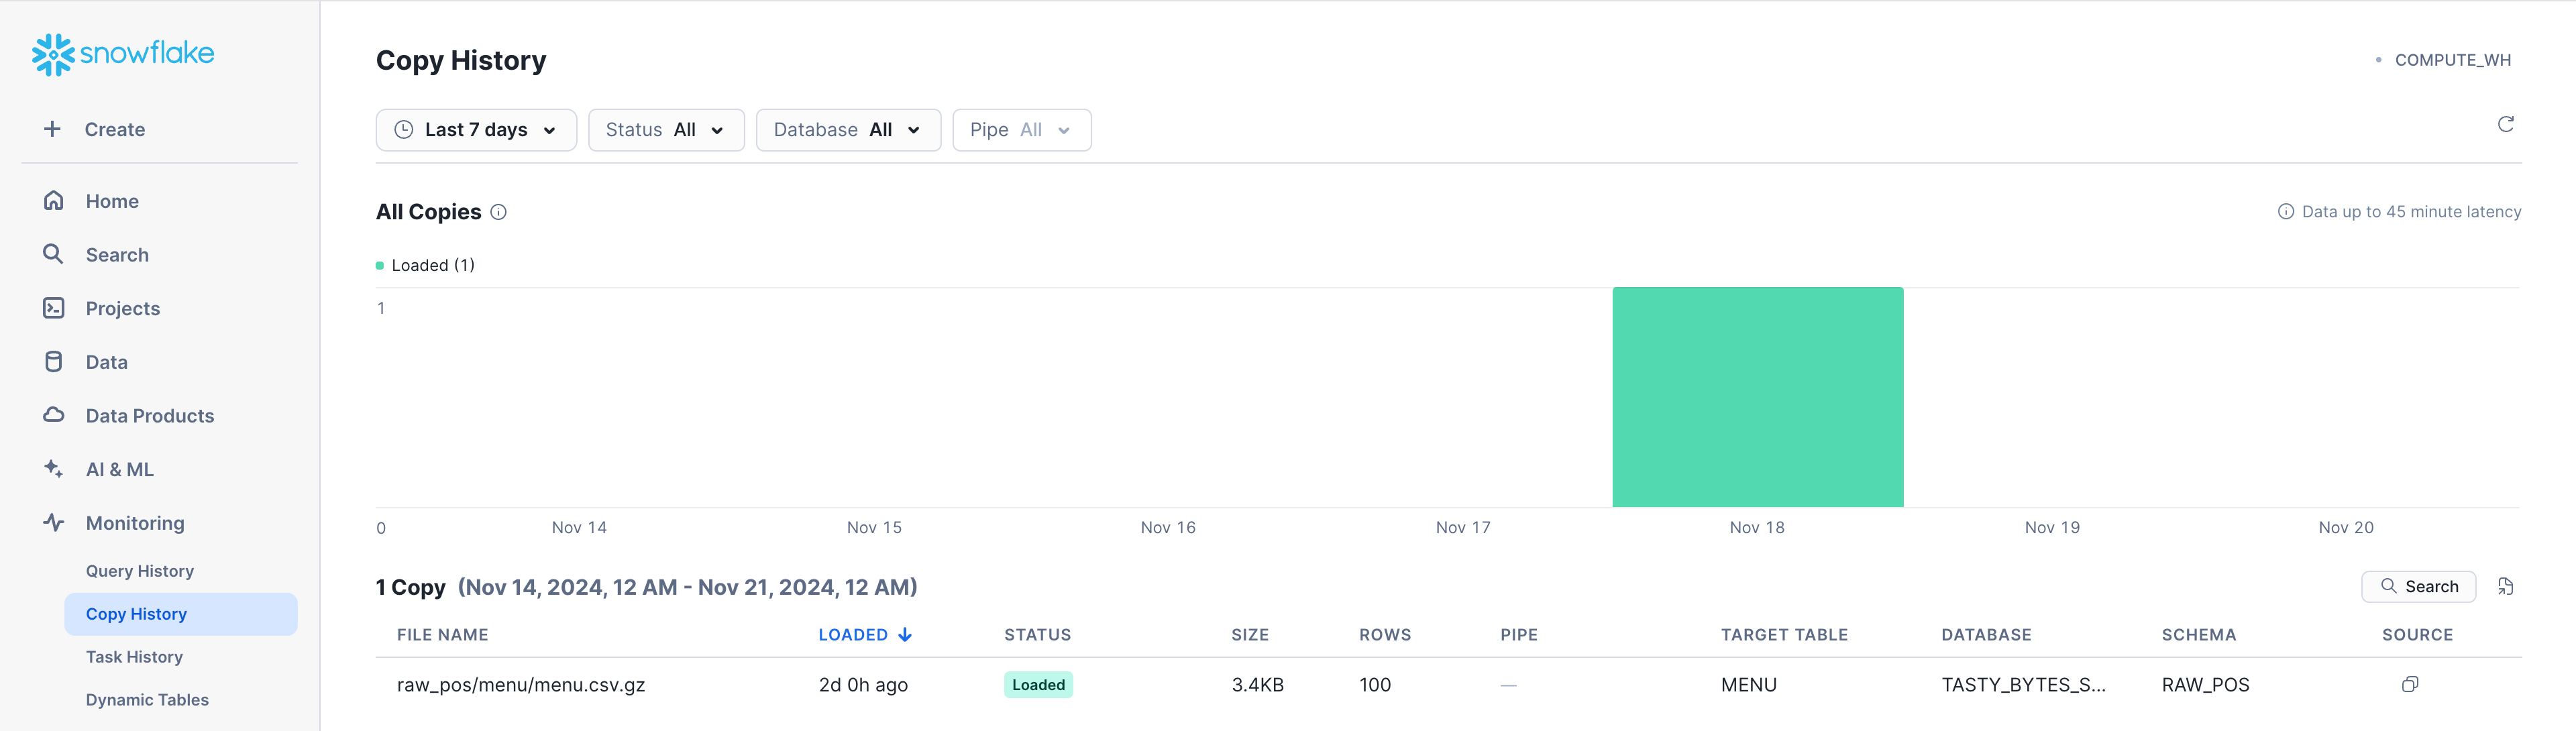Toggle the Loaded legend in chart
The width and height of the screenshot is (2576, 731).
click(425, 265)
